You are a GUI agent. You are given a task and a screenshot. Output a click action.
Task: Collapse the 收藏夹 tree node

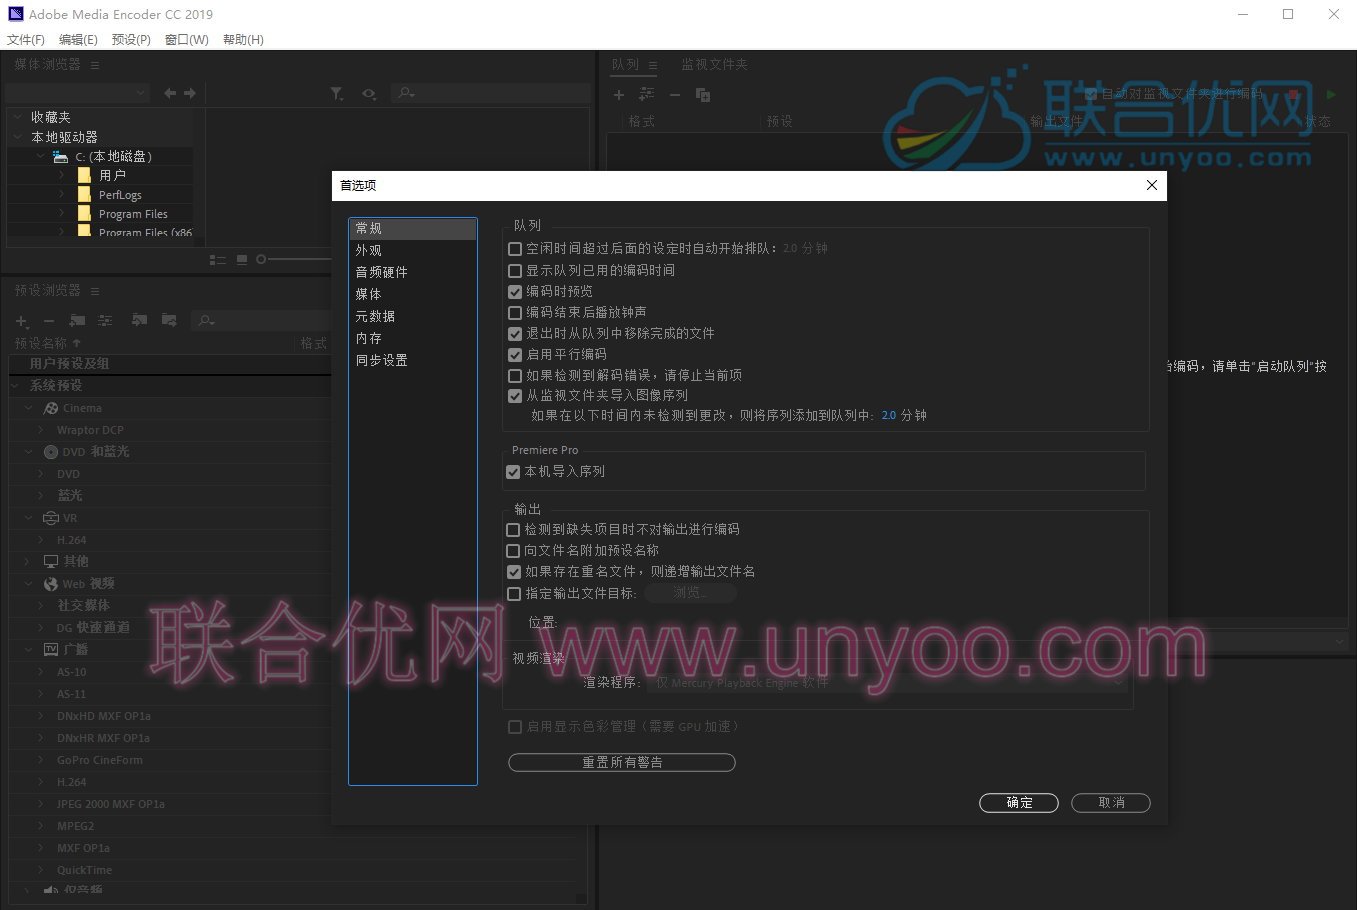[17, 117]
